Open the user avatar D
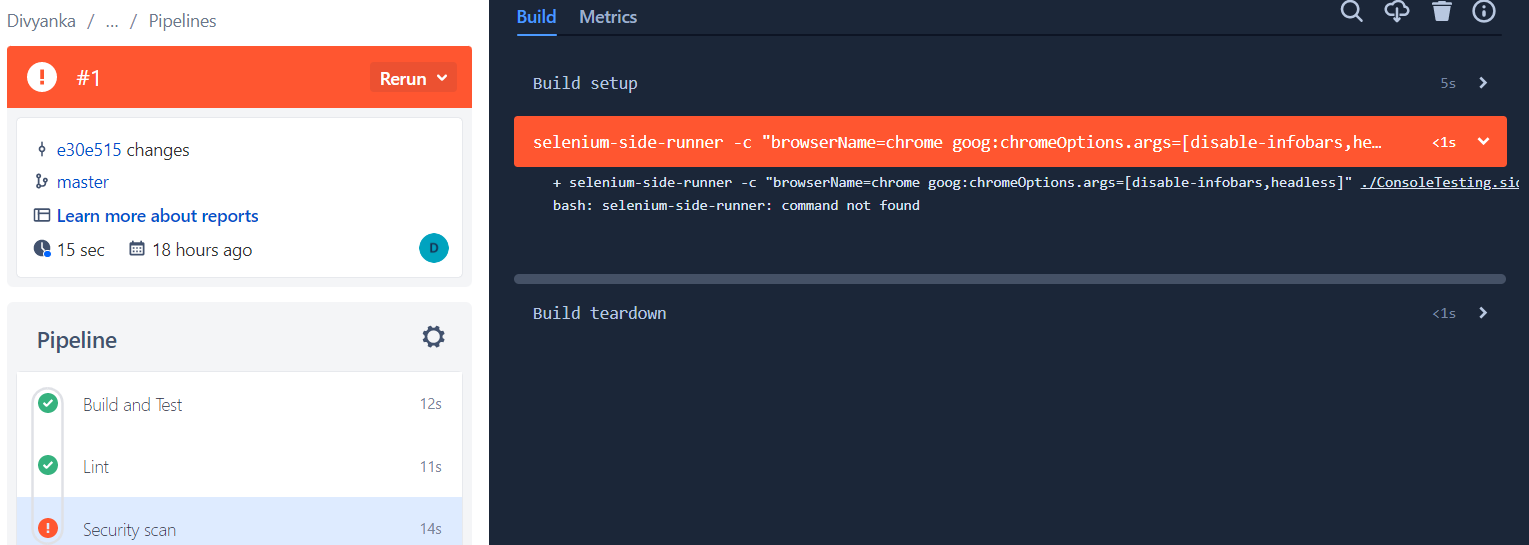The width and height of the screenshot is (1529, 545). (434, 248)
